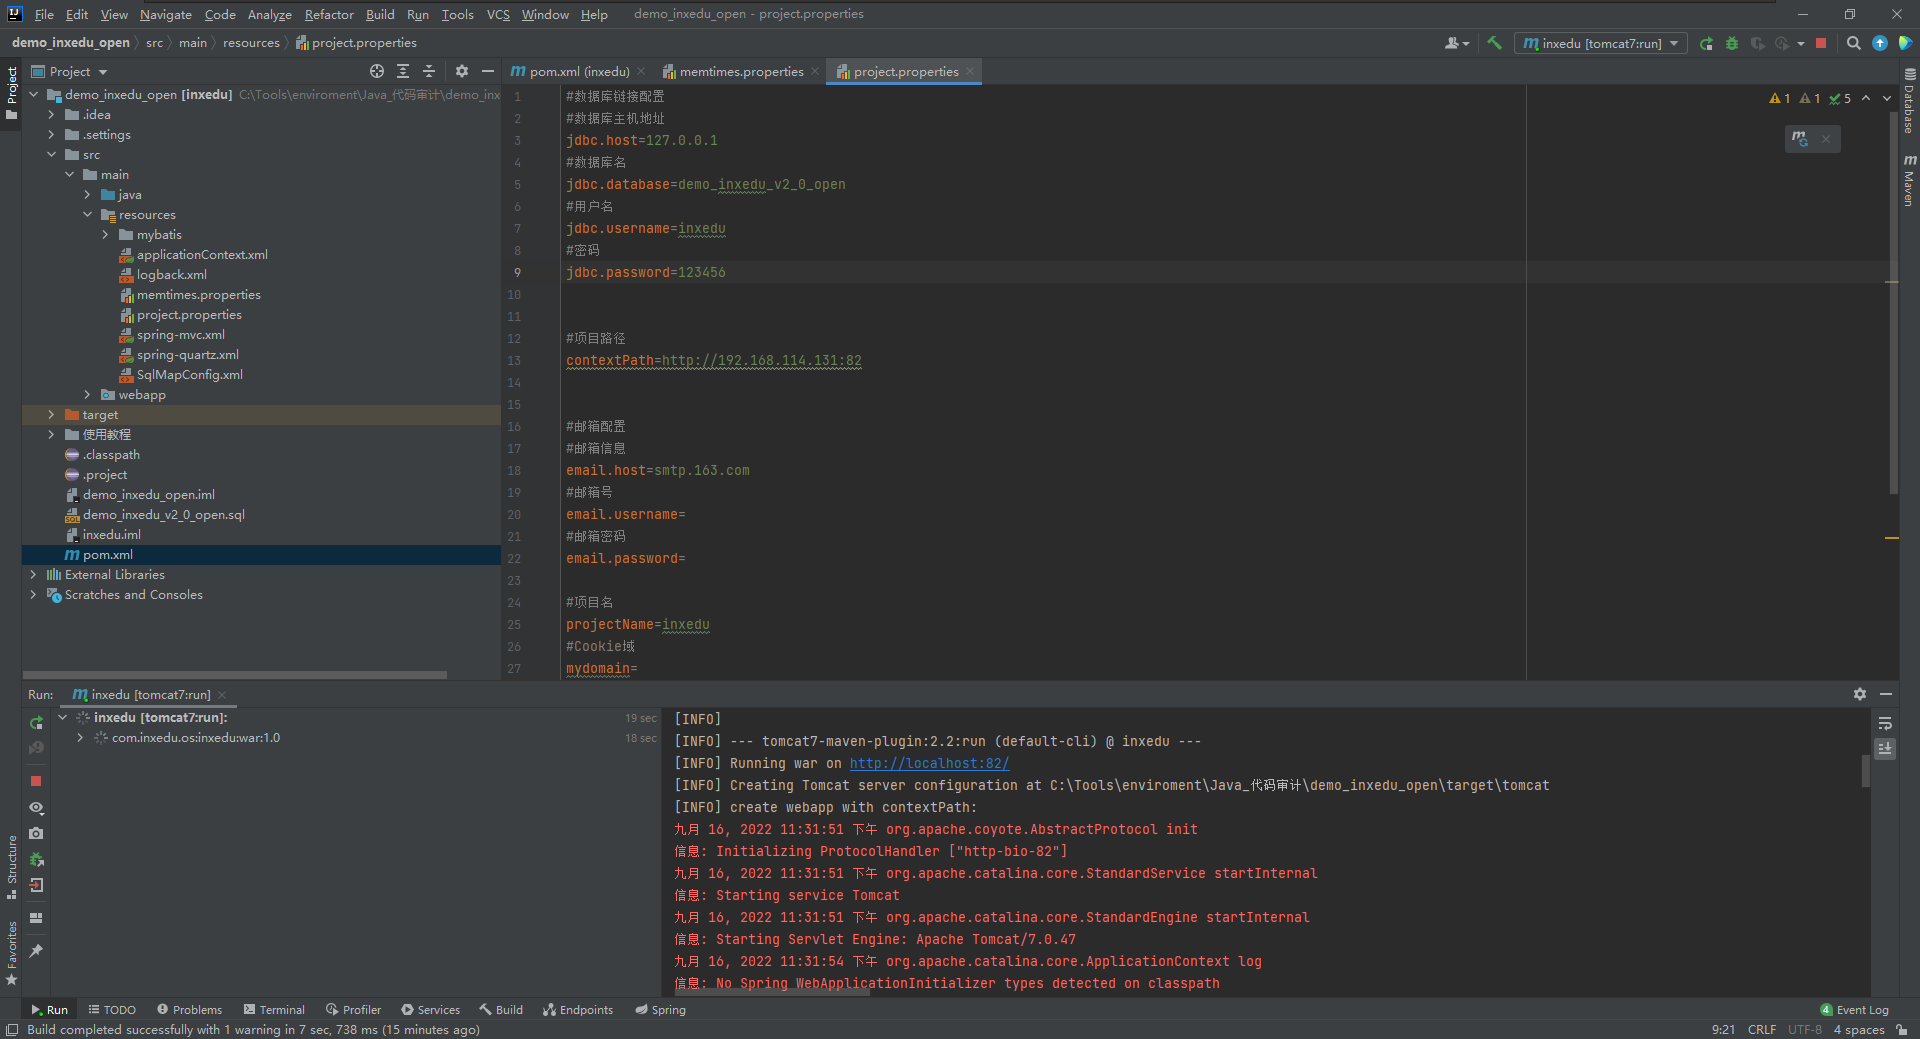Screen dimensions: 1920x1039
Task: Open user account icon dropdown
Action: click(1456, 43)
